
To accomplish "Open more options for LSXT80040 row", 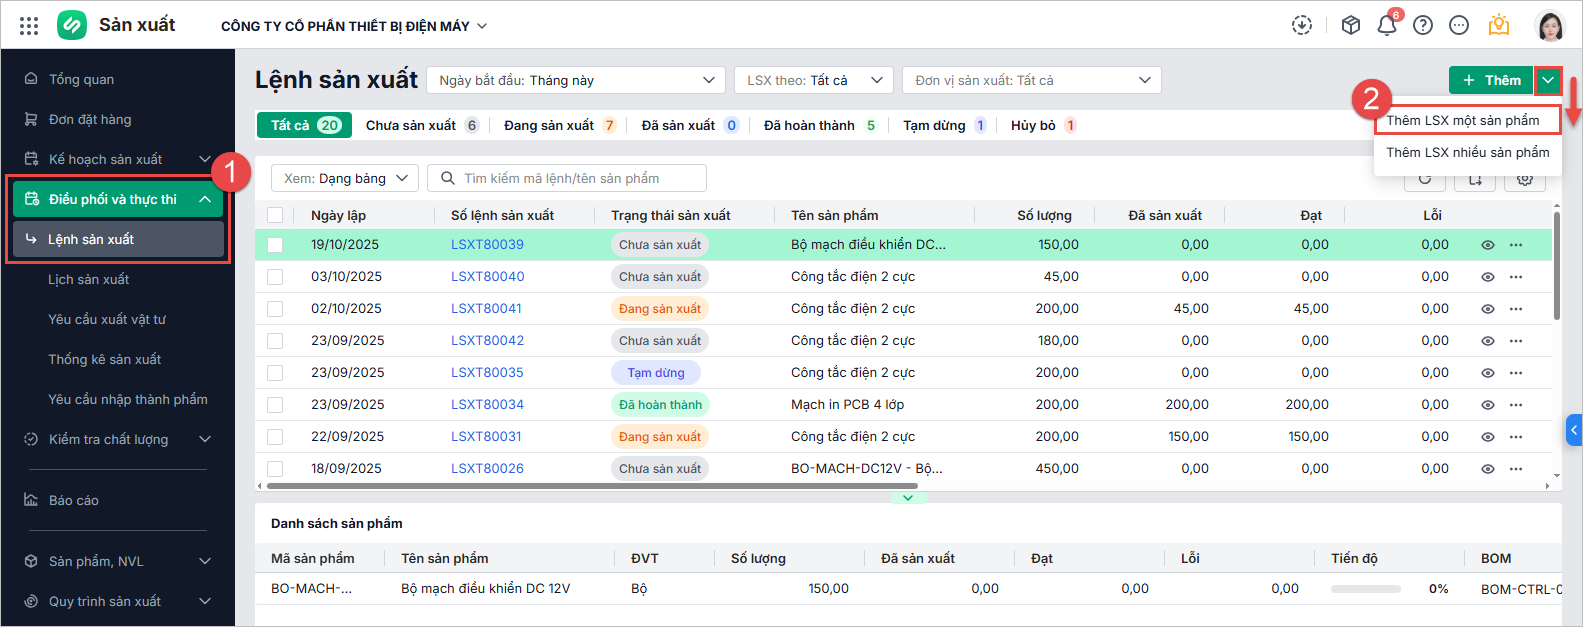I will coord(1516,277).
